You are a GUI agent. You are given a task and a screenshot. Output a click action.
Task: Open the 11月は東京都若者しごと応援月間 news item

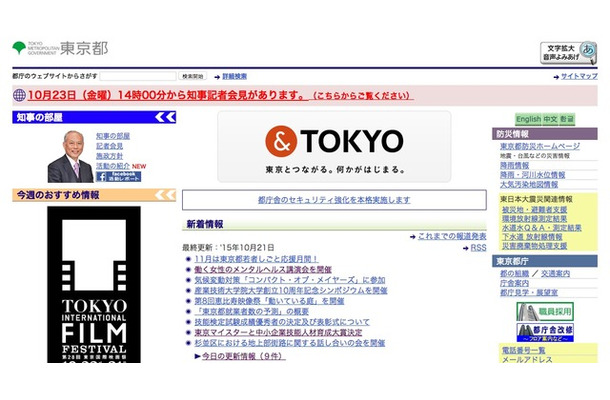pos(256,259)
